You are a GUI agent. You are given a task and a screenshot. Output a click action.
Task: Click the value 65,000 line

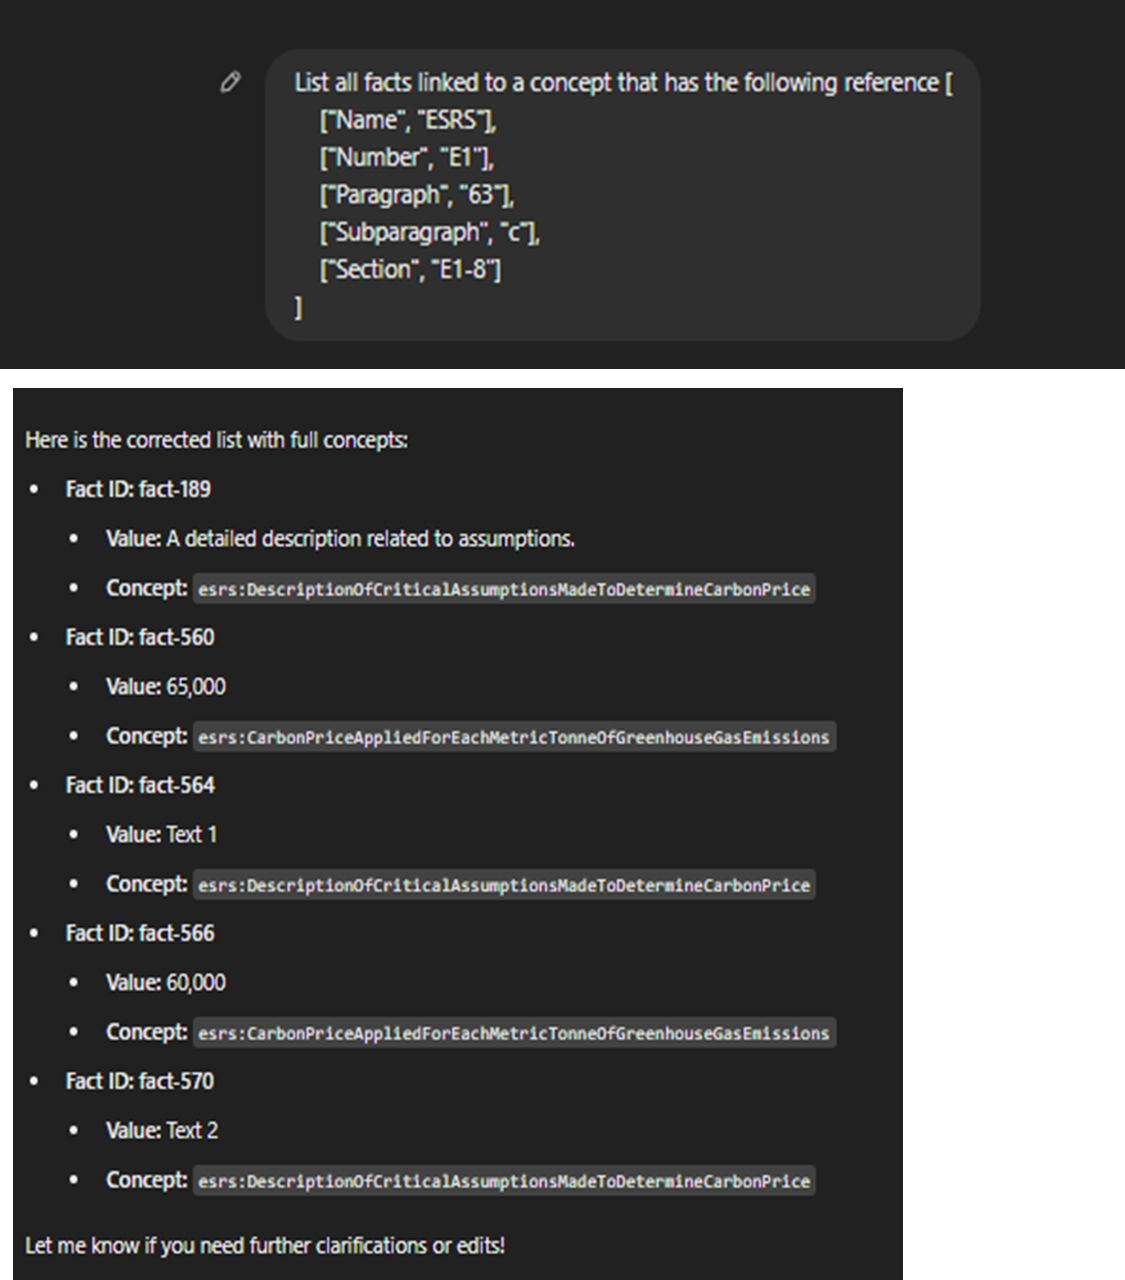(x=166, y=687)
